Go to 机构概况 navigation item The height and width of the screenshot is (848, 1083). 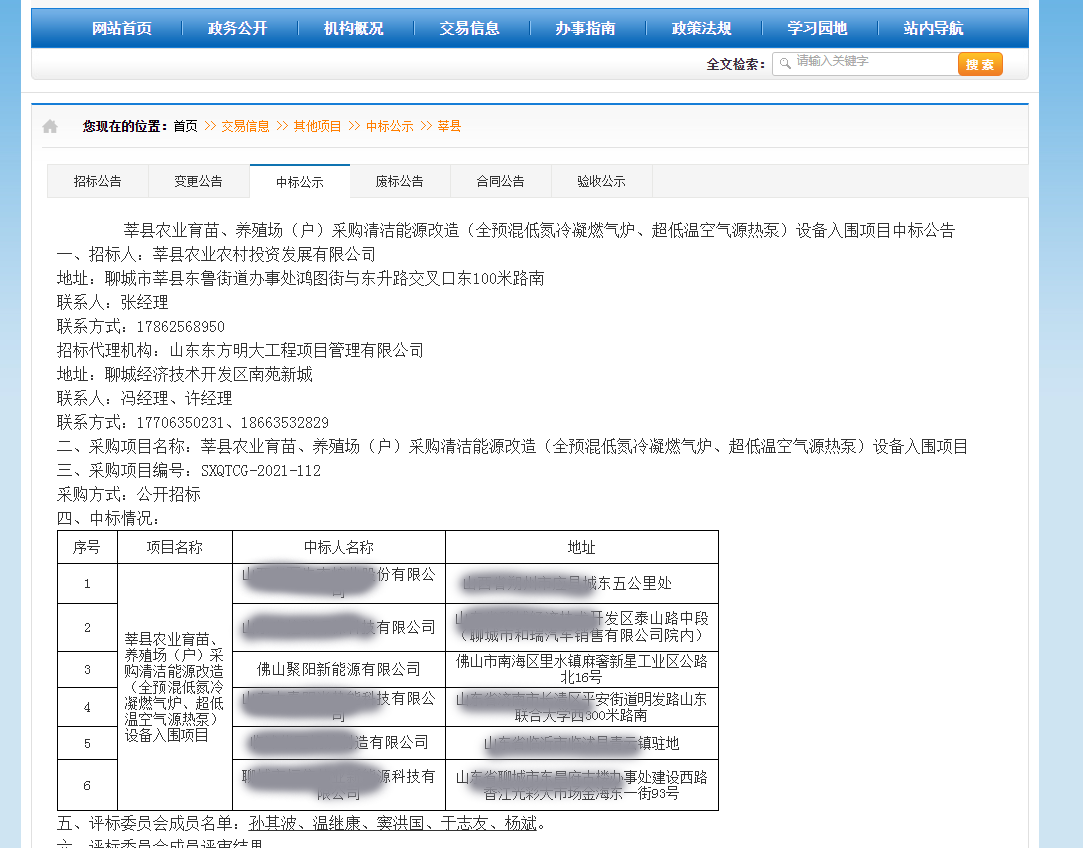[354, 28]
